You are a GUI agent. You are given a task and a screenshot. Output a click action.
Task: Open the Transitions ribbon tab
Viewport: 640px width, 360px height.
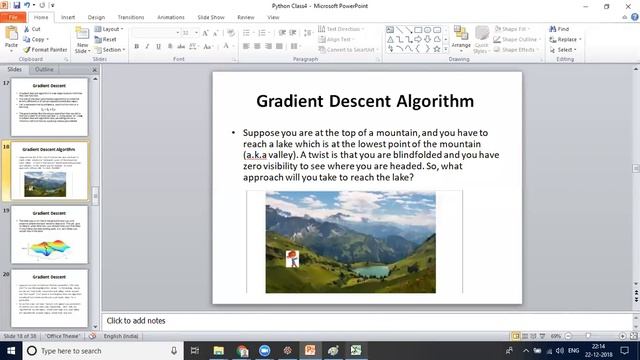[x=131, y=17]
